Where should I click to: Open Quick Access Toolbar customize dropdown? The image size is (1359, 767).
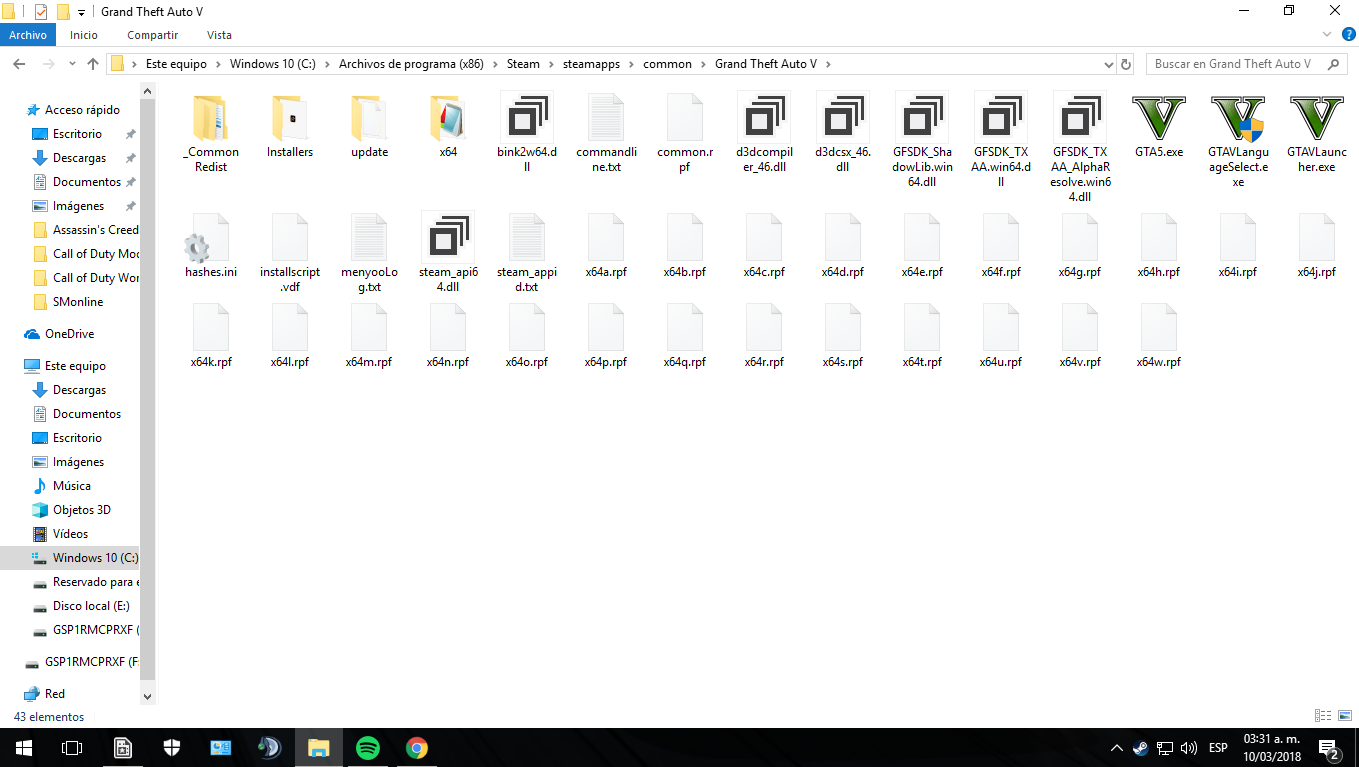coord(81,12)
